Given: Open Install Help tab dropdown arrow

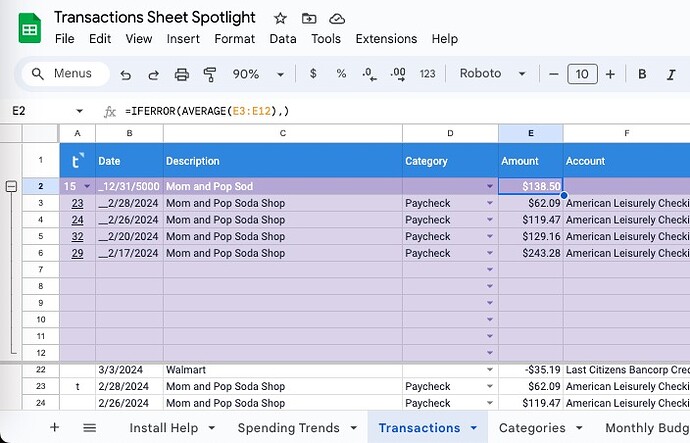Looking at the screenshot, I should tap(212, 428).
